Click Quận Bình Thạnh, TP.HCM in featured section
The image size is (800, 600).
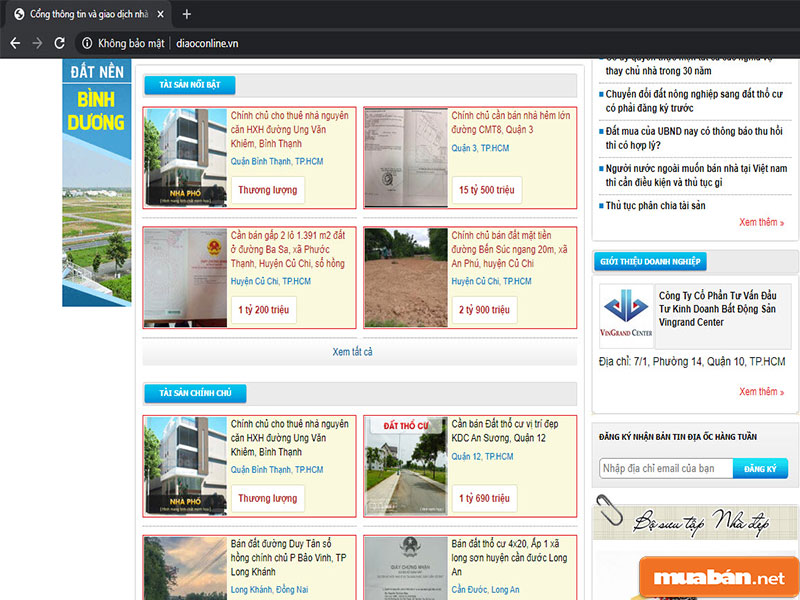pyautogui.click(x=277, y=161)
